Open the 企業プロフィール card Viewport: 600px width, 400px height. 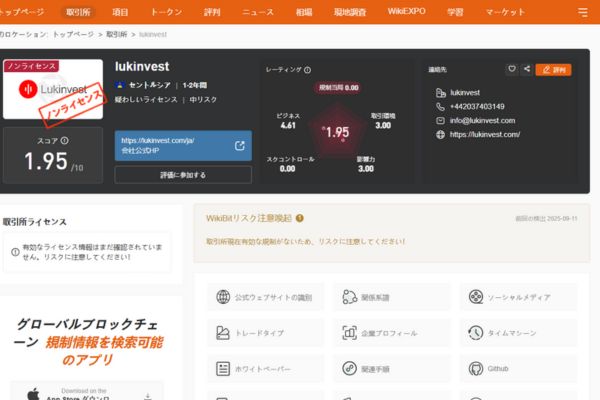click(392, 333)
